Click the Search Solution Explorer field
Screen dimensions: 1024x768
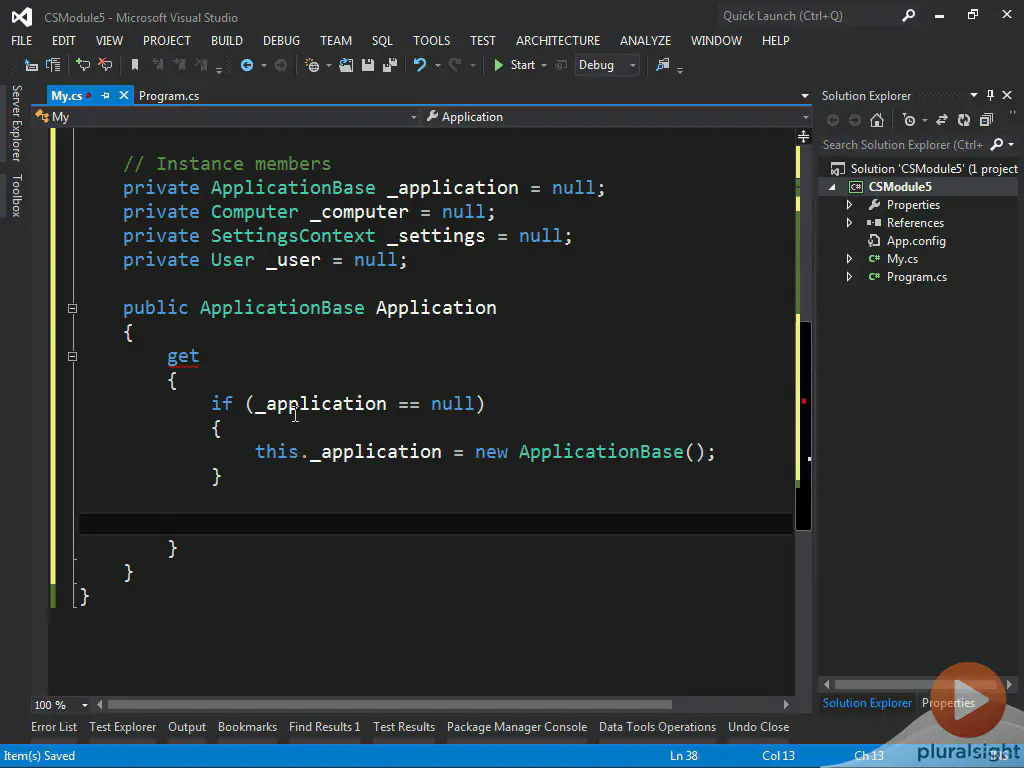(902, 145)
